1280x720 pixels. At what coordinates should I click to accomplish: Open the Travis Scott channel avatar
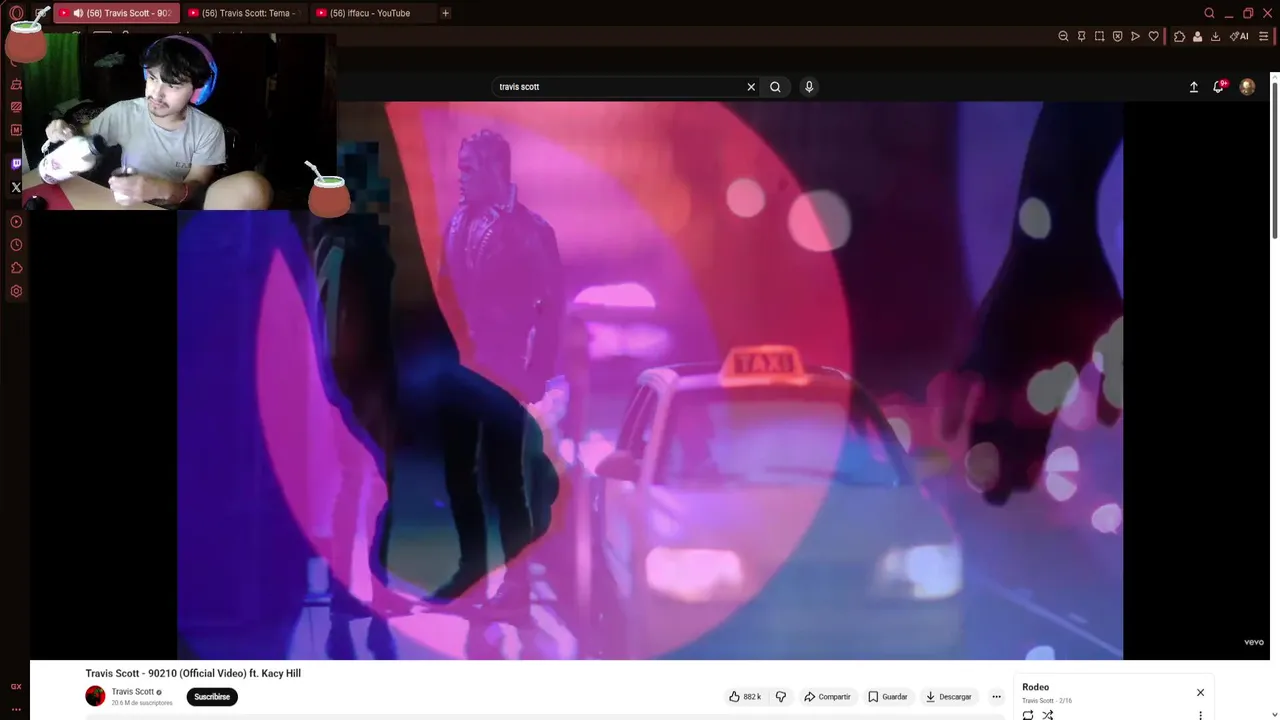click(x=95, y=696)
